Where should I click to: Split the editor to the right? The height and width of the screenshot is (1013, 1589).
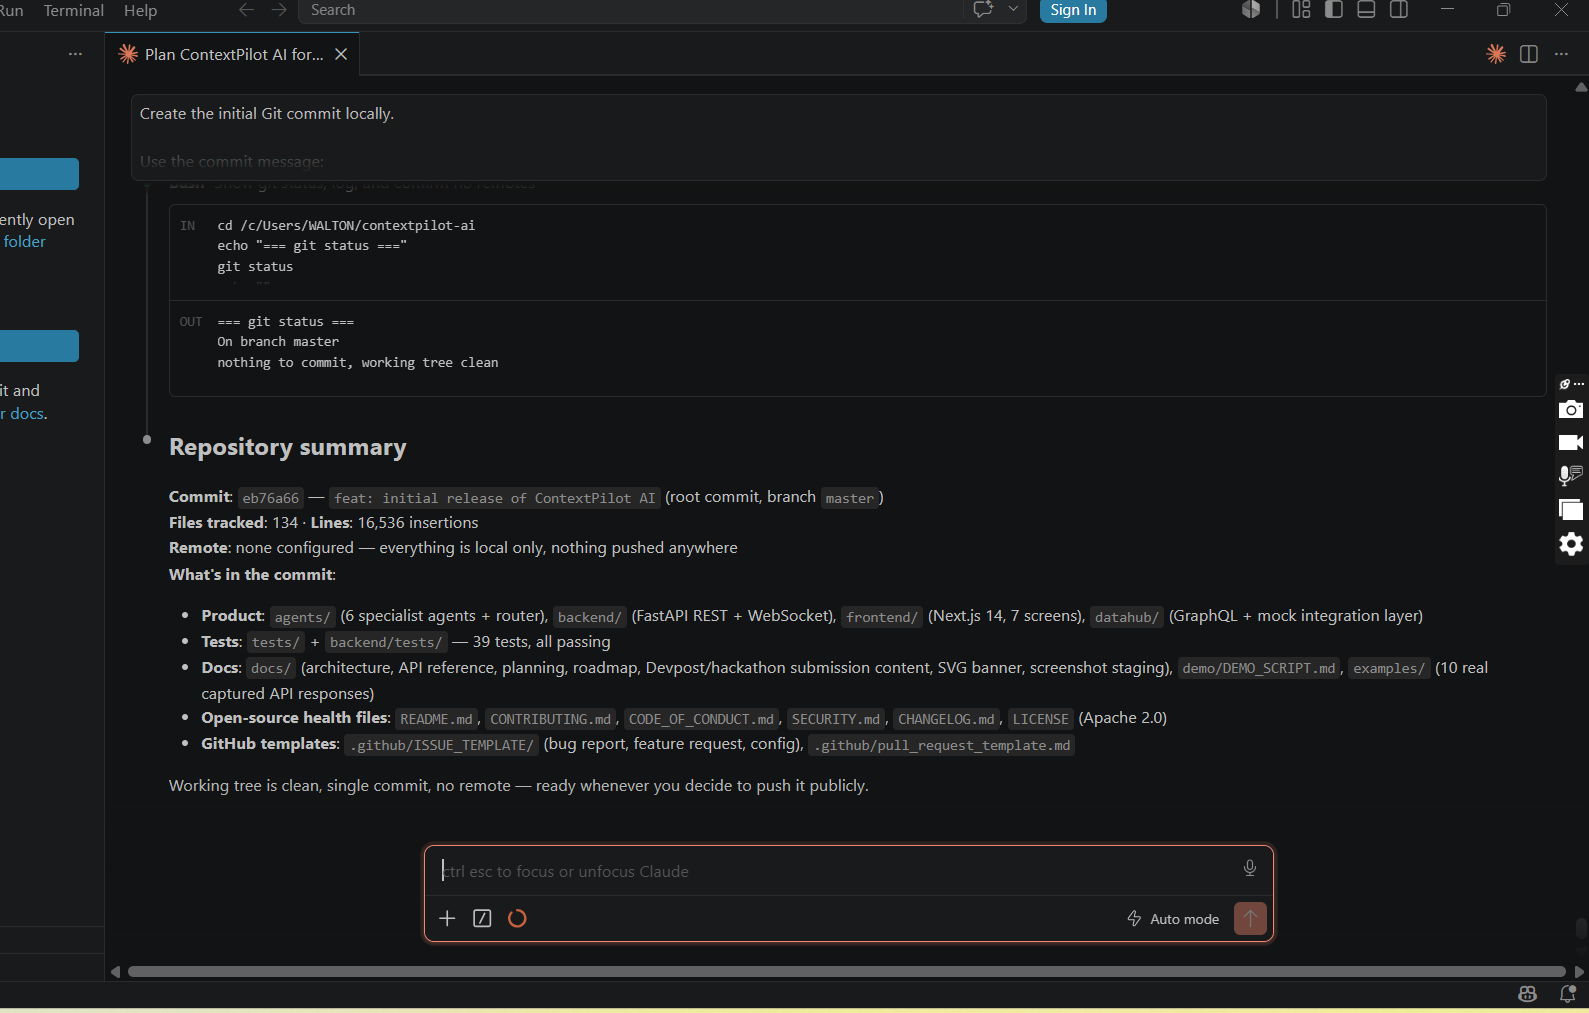(x=1529, y=54)
